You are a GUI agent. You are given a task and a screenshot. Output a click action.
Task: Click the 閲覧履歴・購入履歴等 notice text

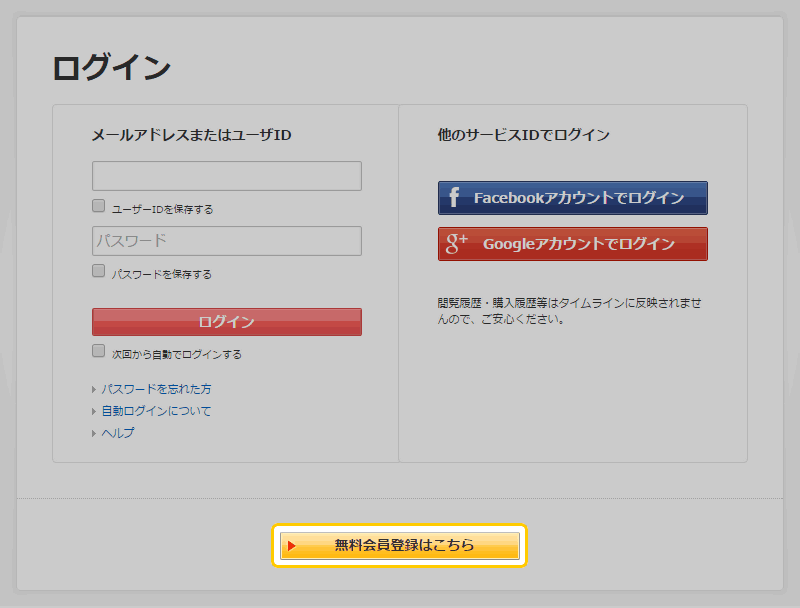click(x=569, y=311)
